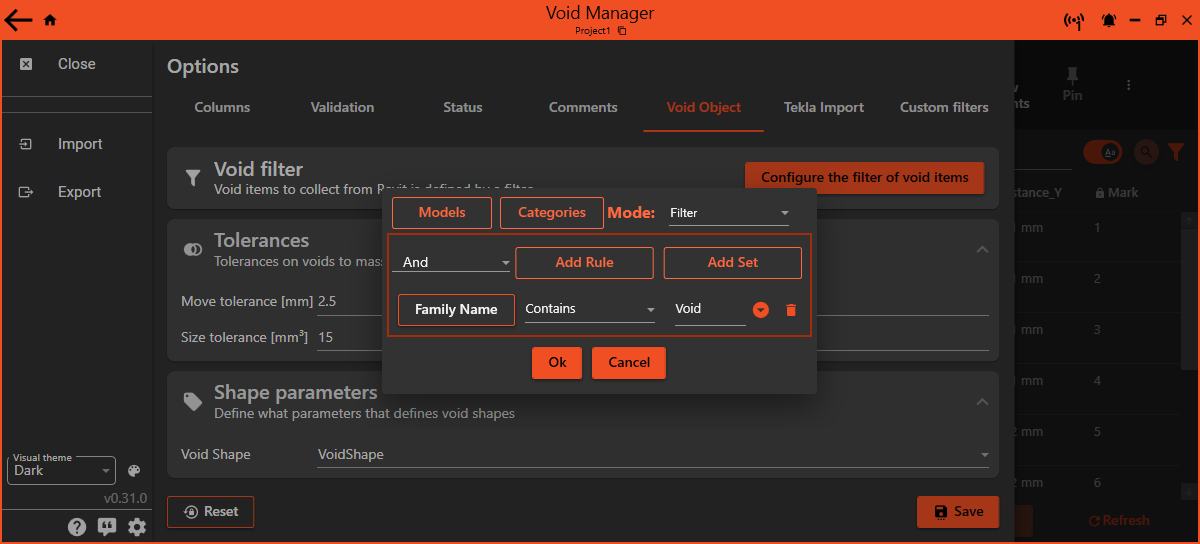
Task: Click the Move tolerance field
Action: pyautogui.click(x=653, y=302)
